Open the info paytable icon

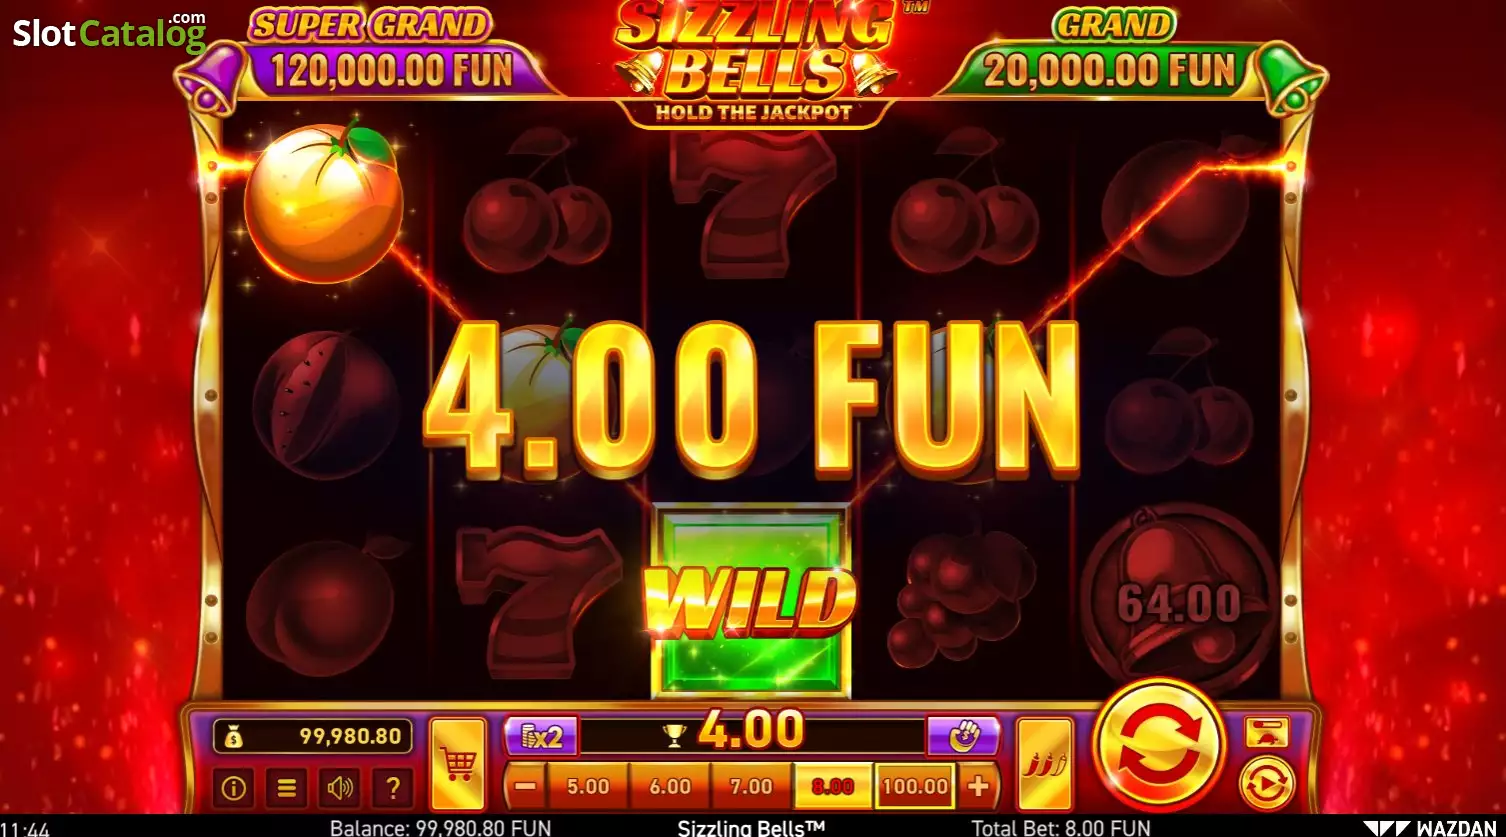coord(234,788)
